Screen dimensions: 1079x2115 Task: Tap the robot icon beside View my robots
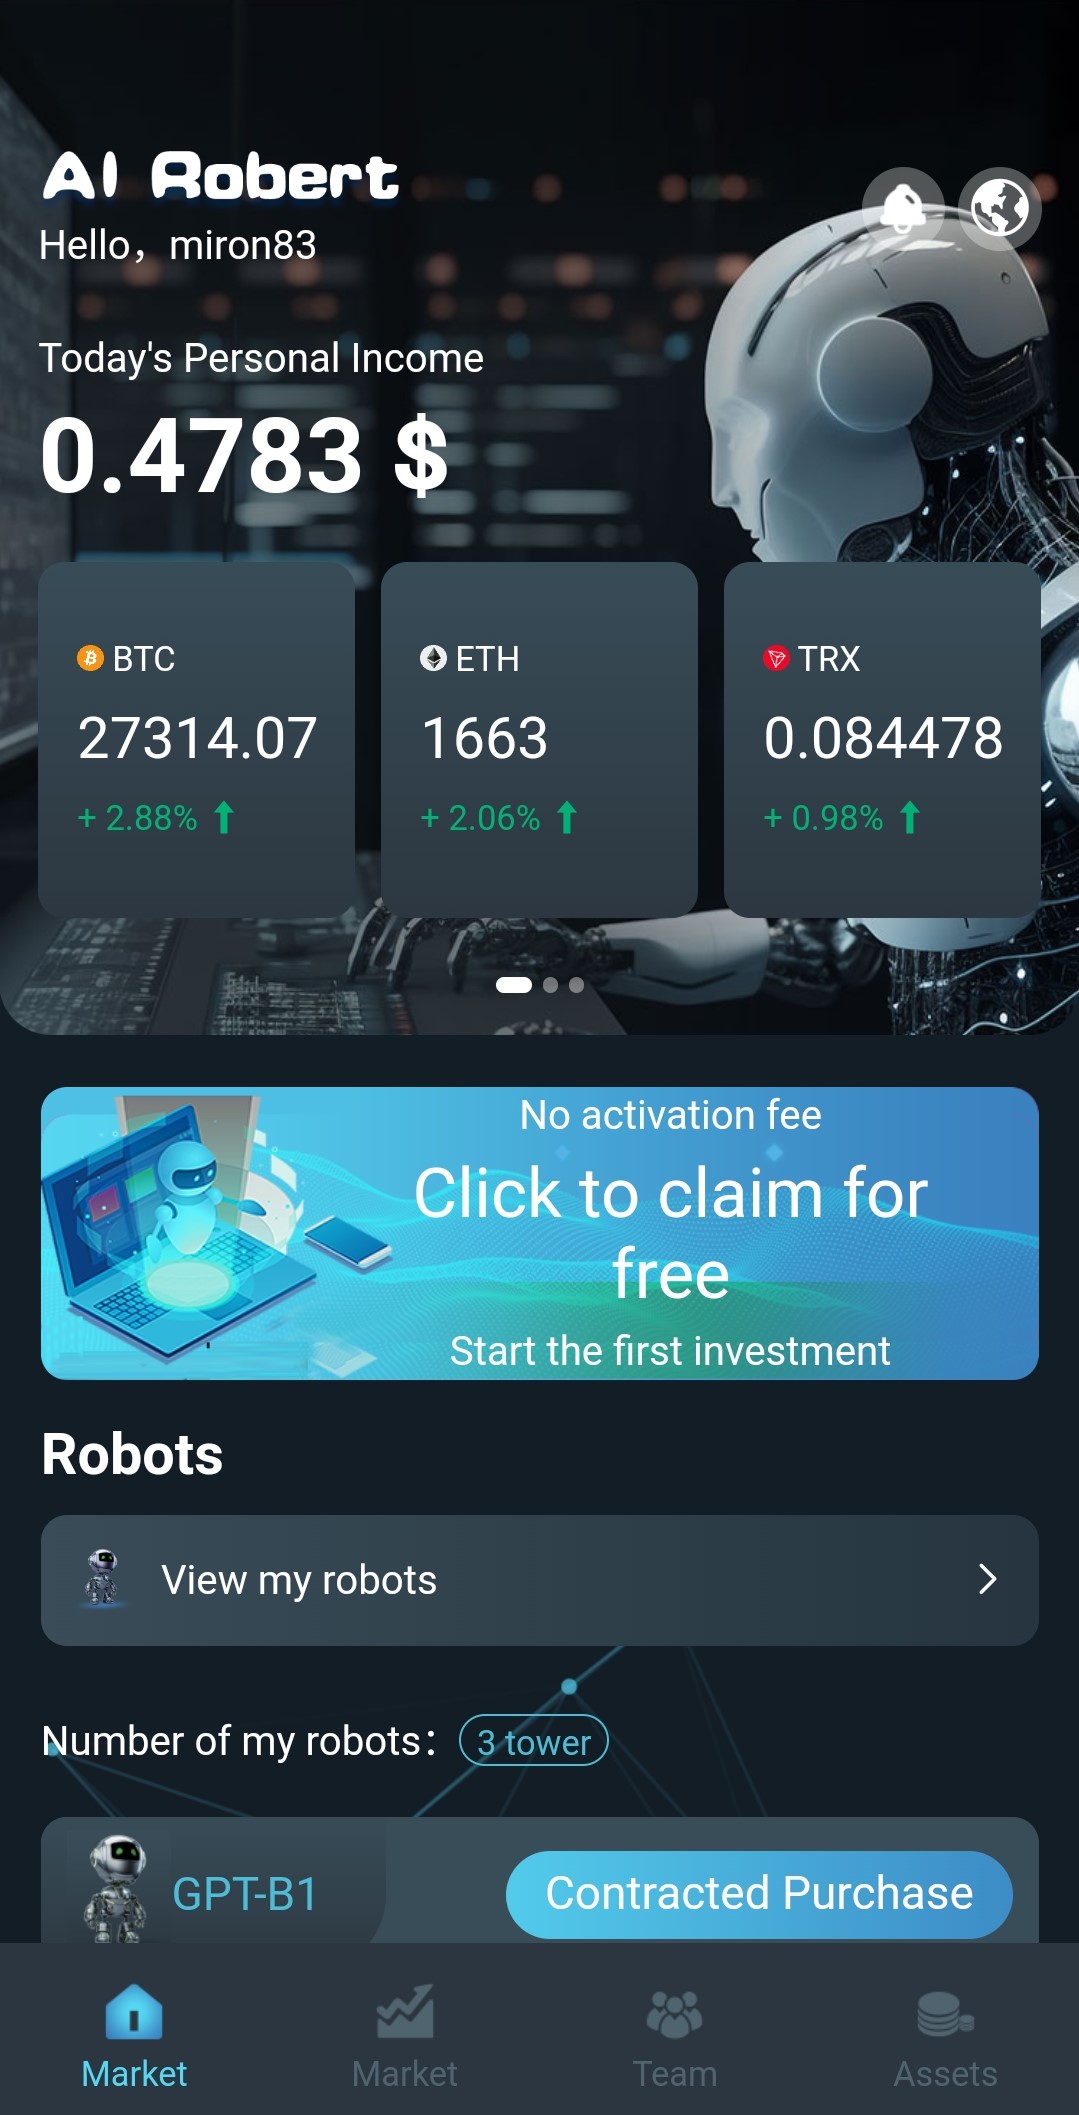click(x=102, y=1579)
